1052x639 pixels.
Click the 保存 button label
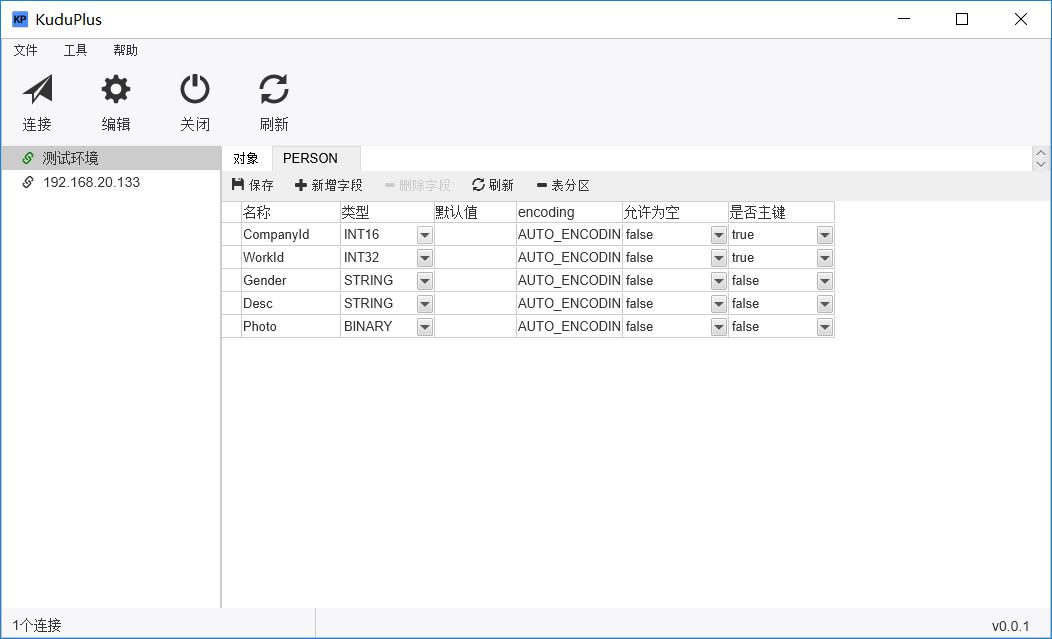coord(261,185)
